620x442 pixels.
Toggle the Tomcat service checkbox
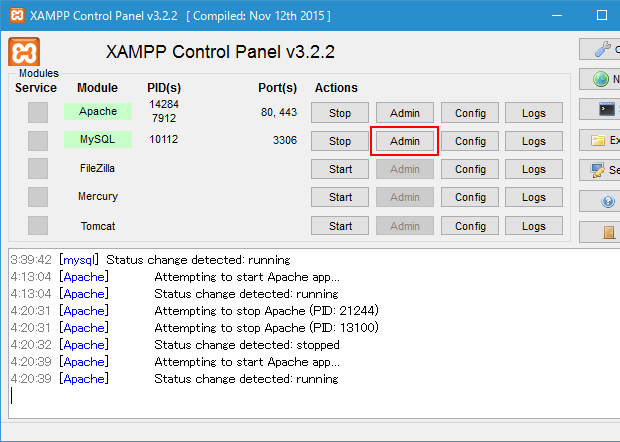38,225
